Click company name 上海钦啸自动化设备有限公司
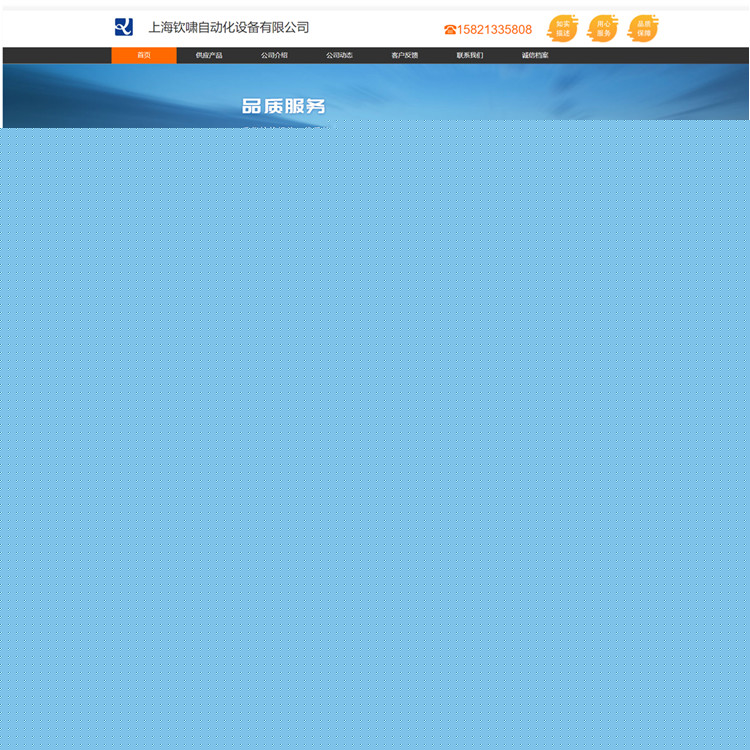Screen dimensions: 750x750 (x=229, y=27)
